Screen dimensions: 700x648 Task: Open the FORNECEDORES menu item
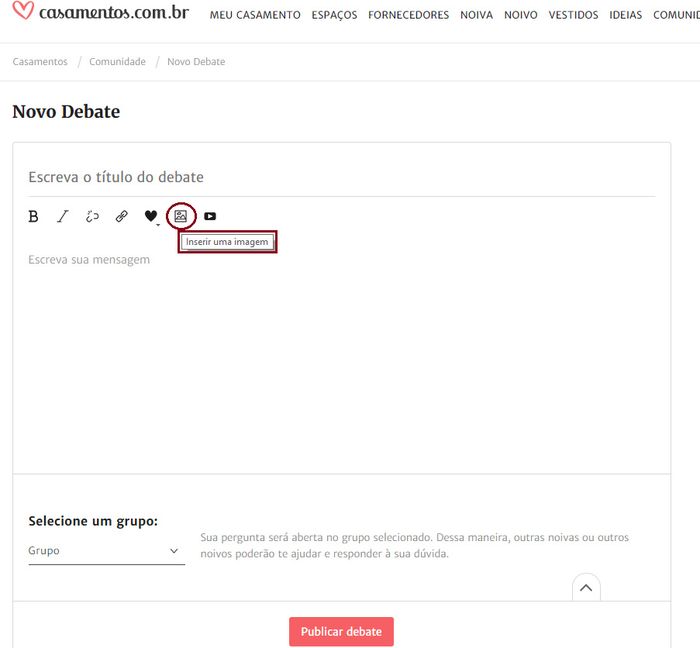point(408,15)
